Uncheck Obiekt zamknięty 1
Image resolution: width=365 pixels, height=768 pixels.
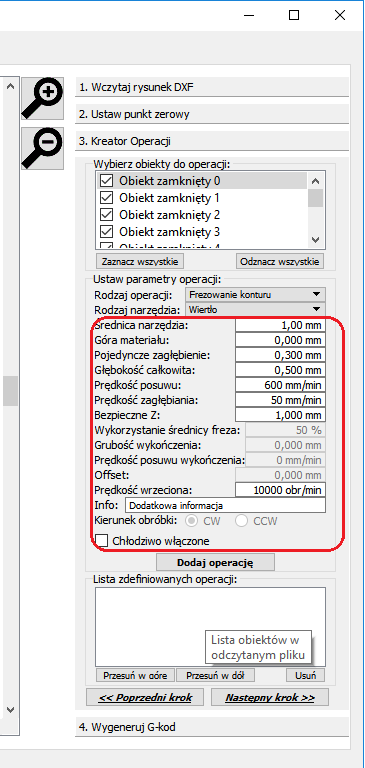pos(106,198)
